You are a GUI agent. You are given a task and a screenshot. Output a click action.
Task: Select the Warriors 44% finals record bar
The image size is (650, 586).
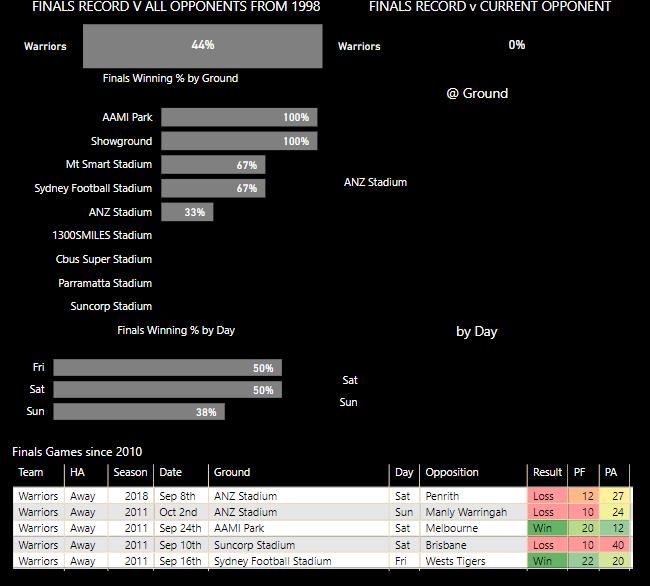pyautogui.click(x=203, y=46)
